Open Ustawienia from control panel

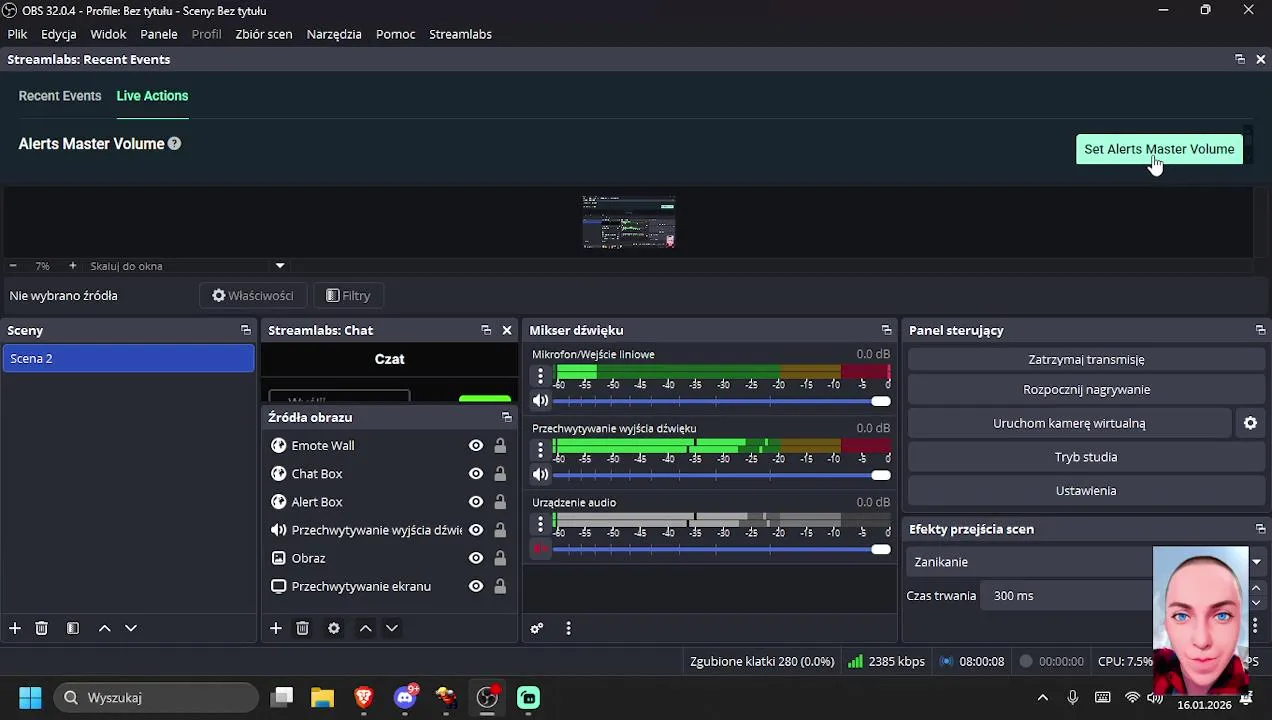[1086, 491]
